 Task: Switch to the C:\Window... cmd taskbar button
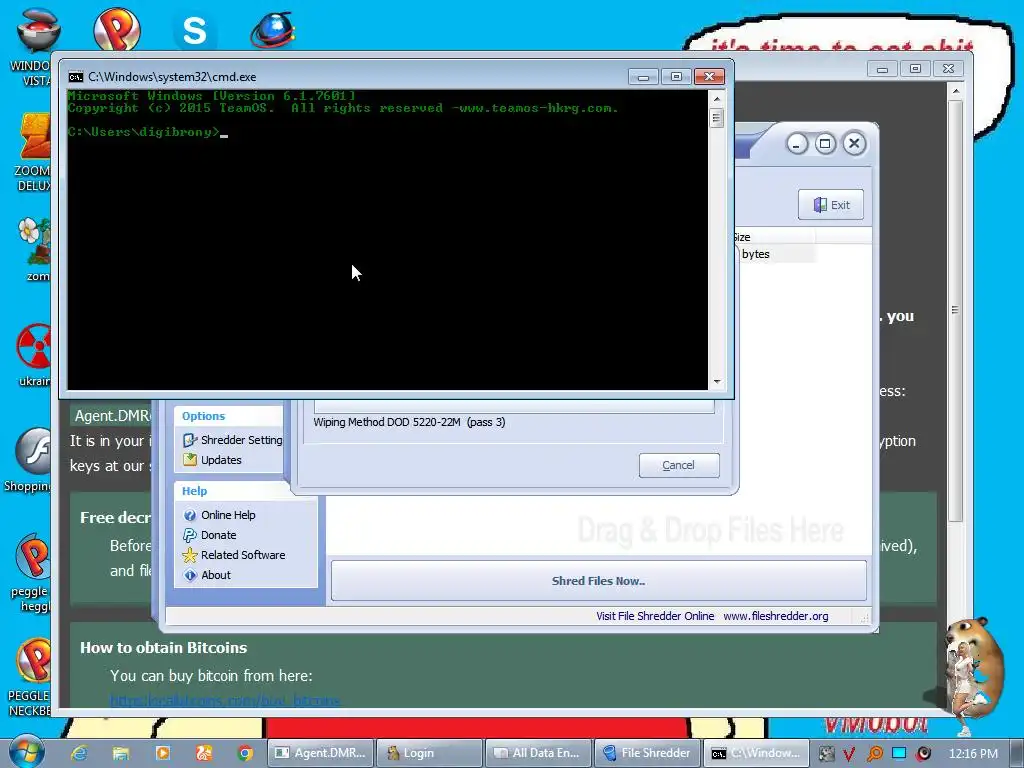(756, 753)
